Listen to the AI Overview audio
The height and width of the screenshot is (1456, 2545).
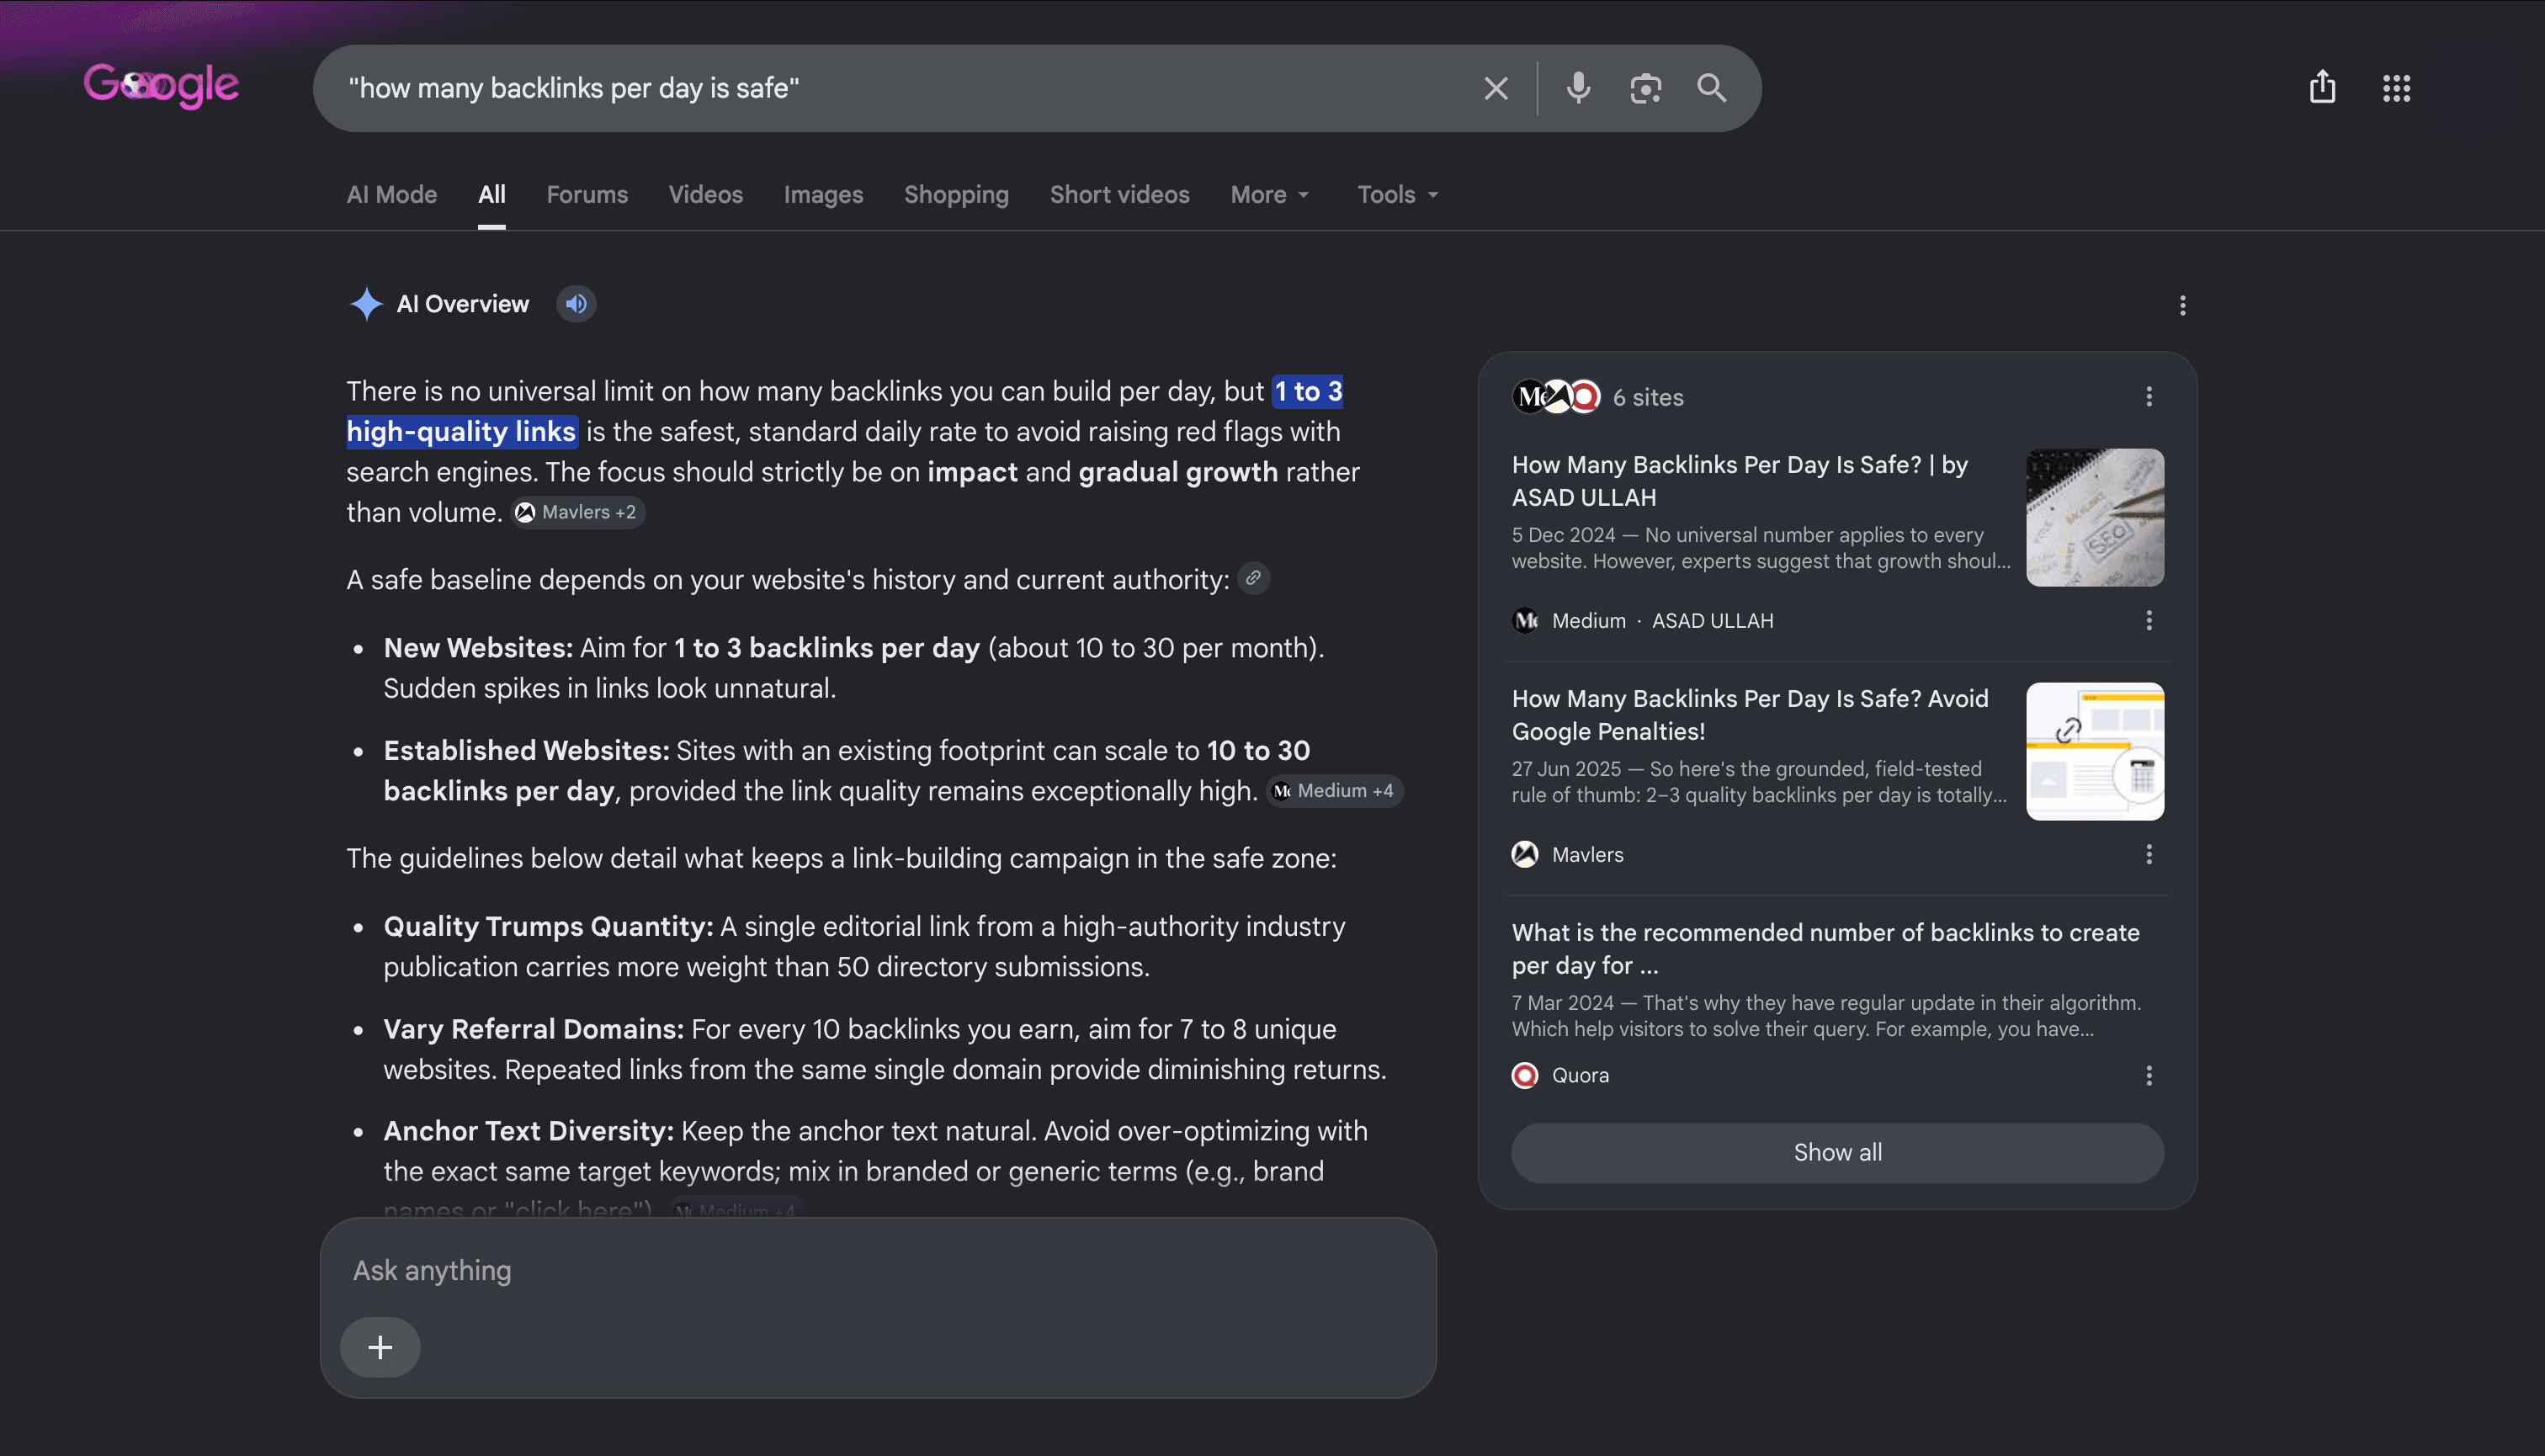point(576,304)
